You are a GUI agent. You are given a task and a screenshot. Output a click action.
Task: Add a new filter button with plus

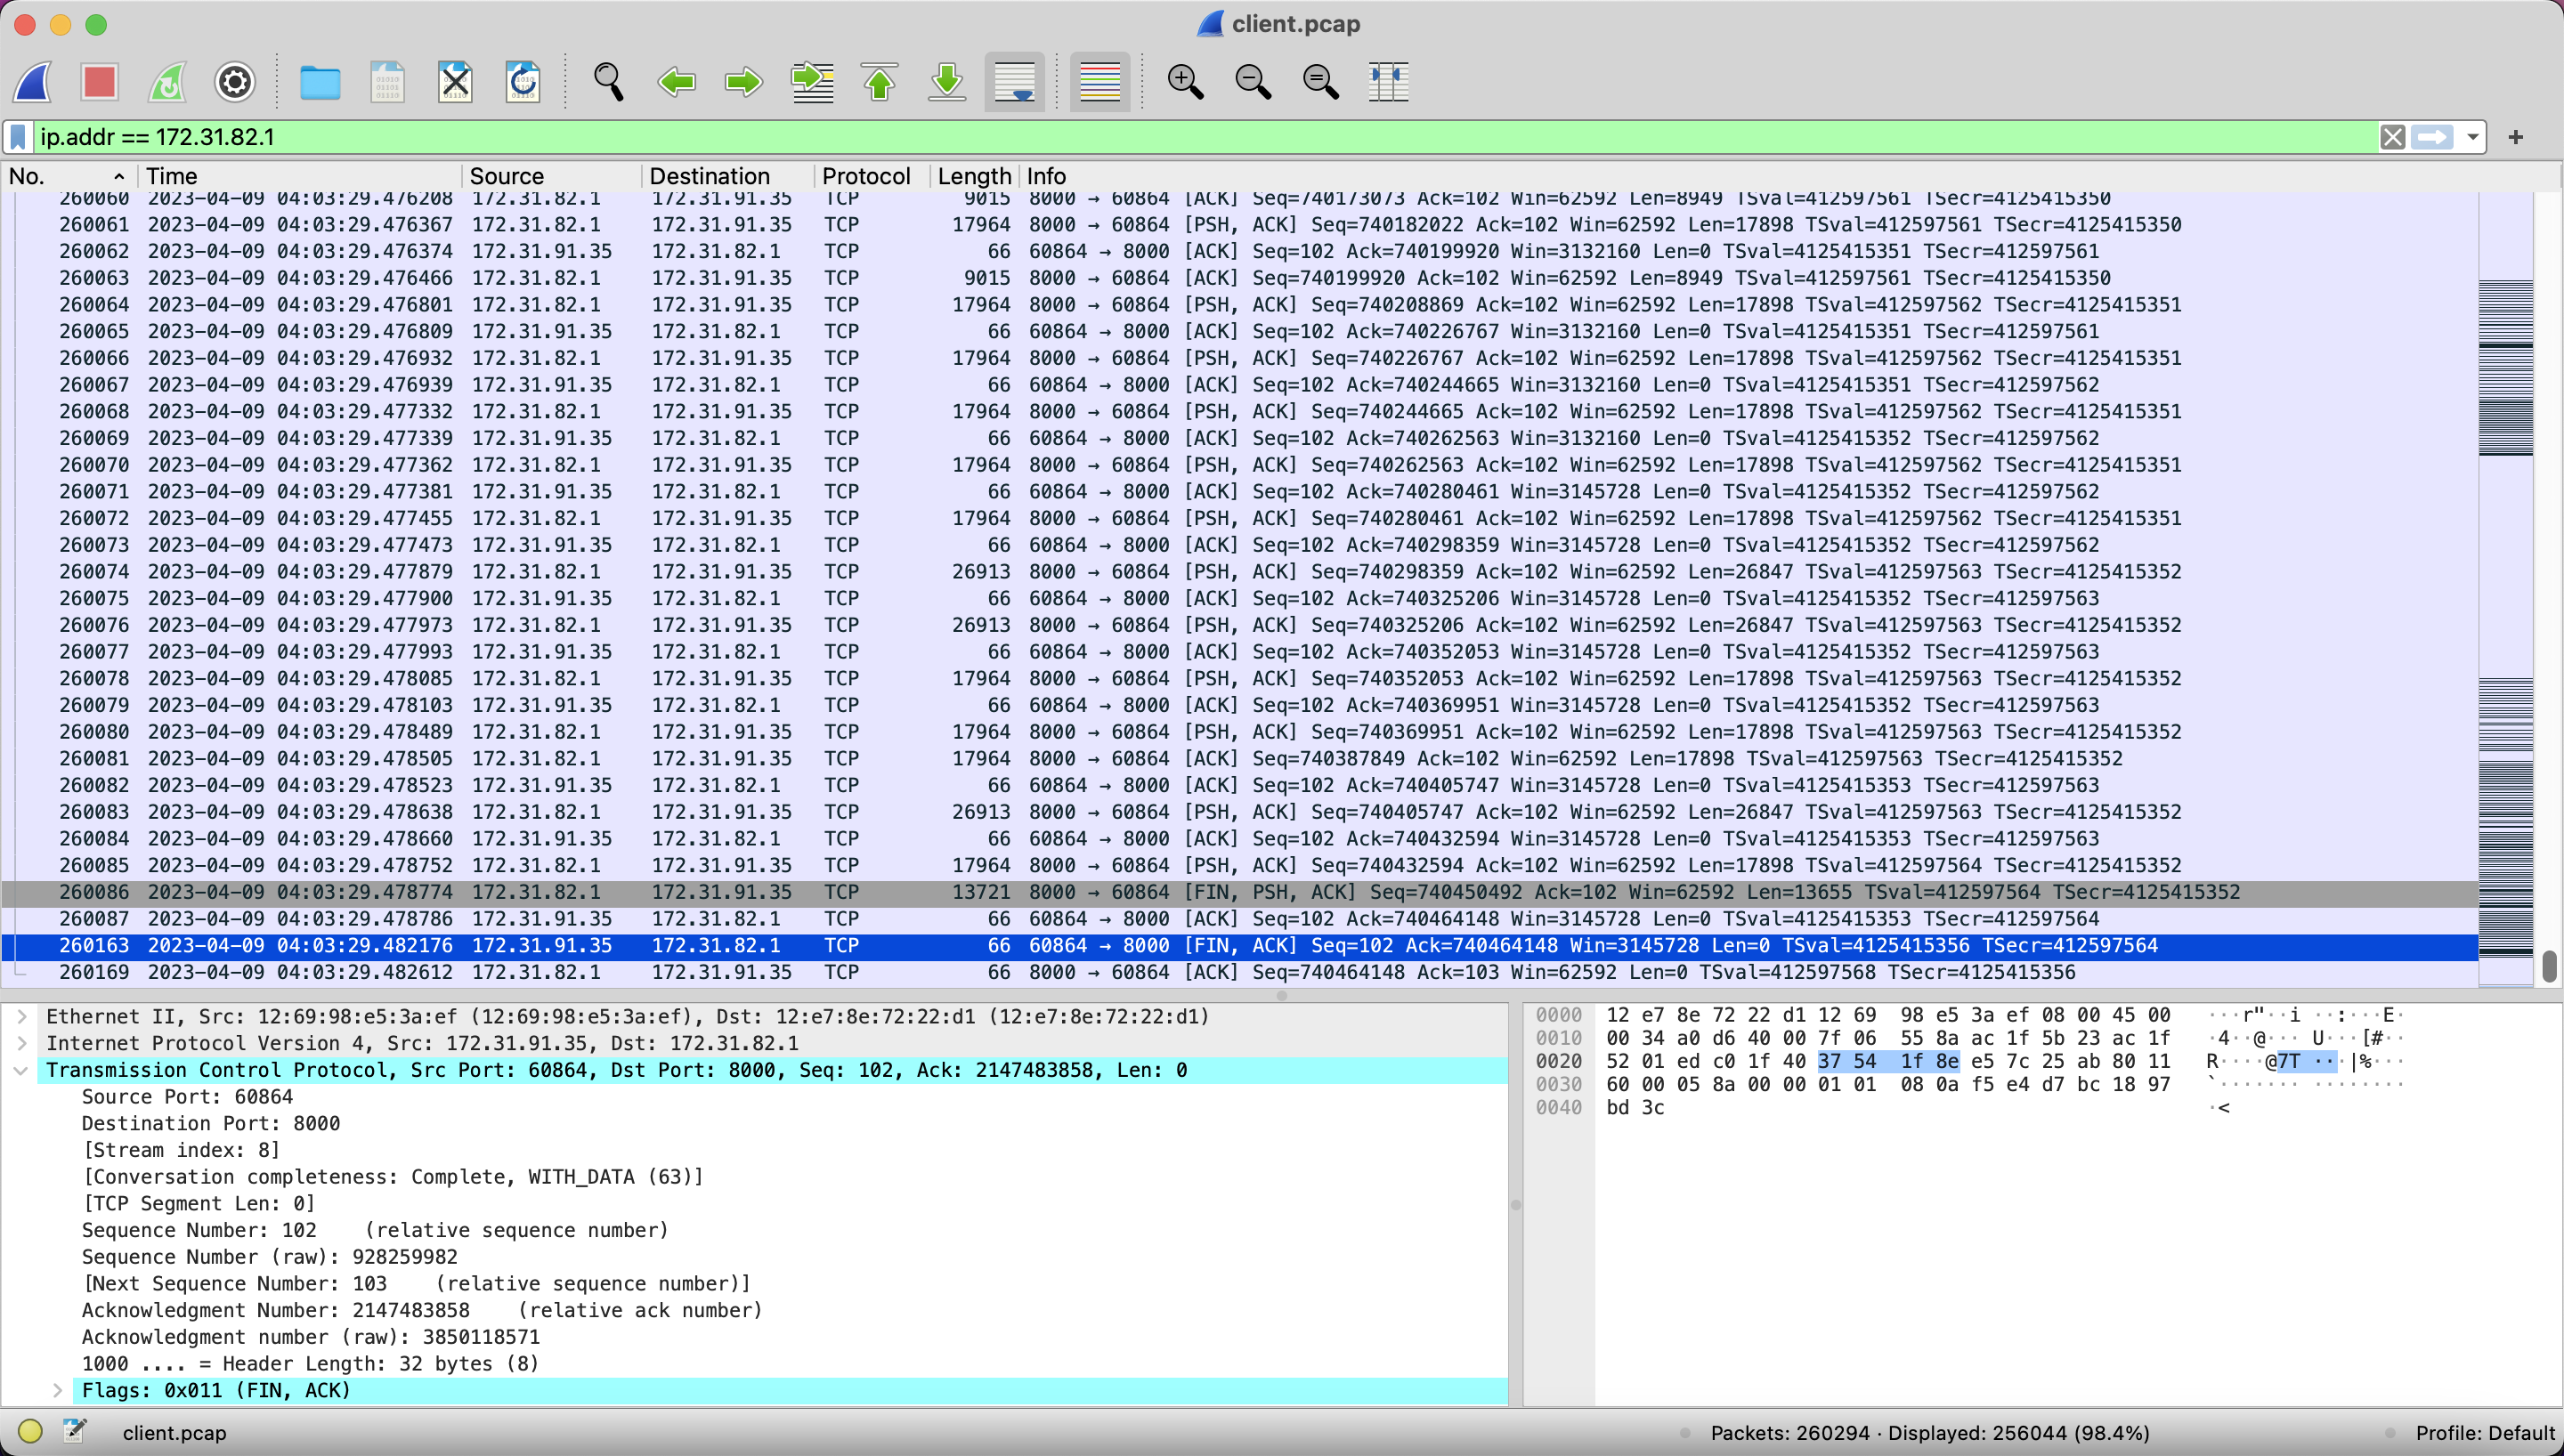(x=2516, y=137)
